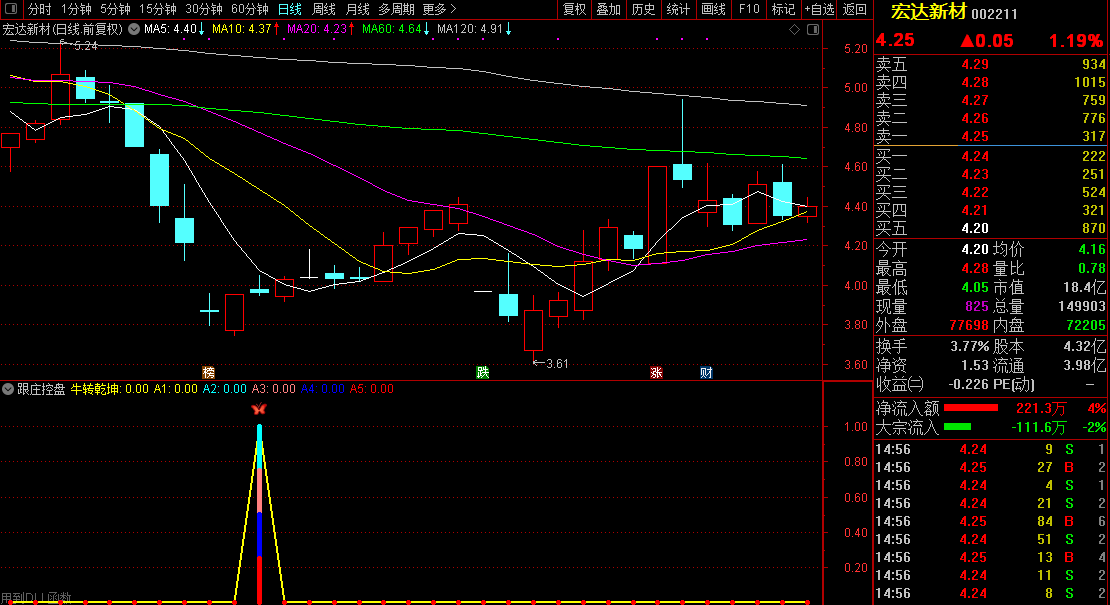Viewport: 1110px width, 605px height.
Task: Click the orange 榜 event marker
Action: (x=208, y=372)
